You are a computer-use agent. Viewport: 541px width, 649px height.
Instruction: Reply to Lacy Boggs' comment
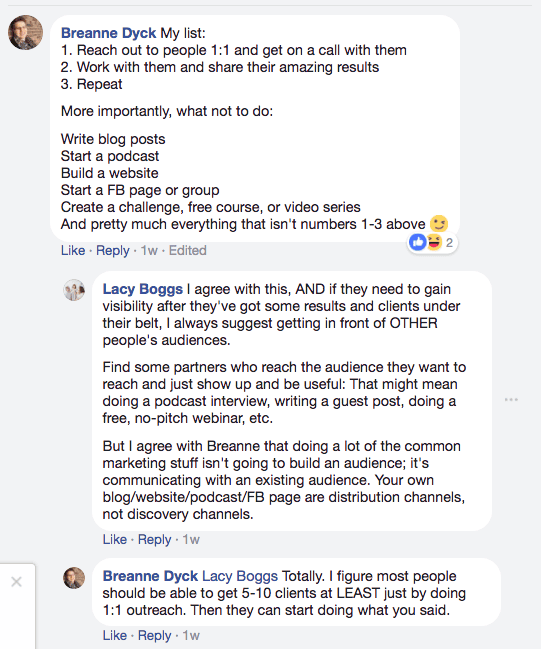click(154, 539)
